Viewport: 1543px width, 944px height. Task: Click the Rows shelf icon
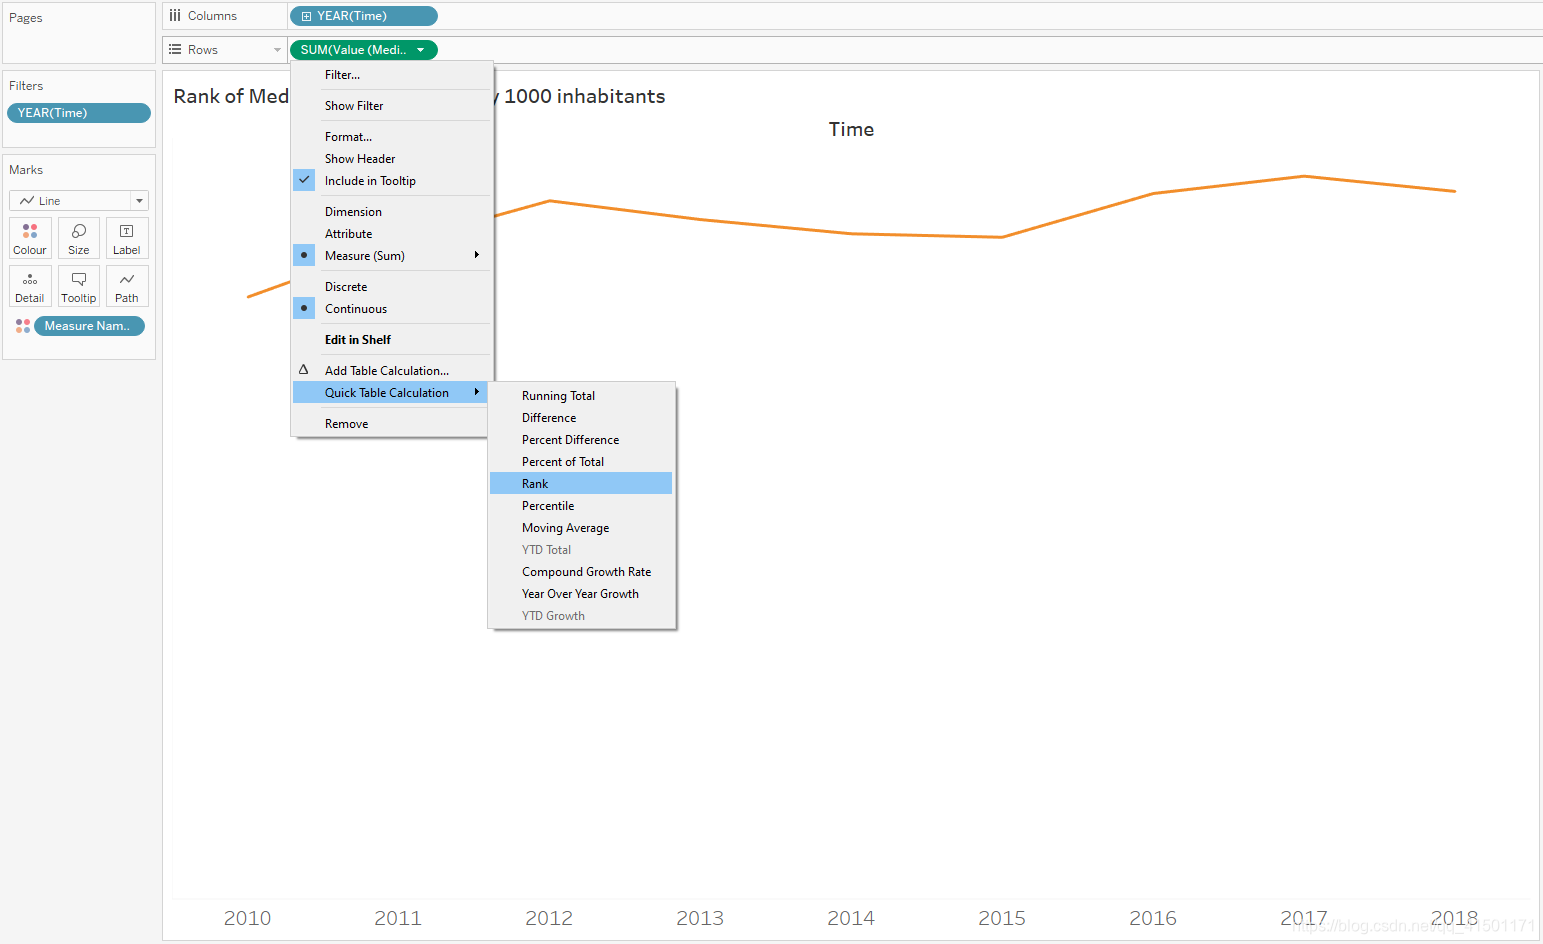pos(175,50)
